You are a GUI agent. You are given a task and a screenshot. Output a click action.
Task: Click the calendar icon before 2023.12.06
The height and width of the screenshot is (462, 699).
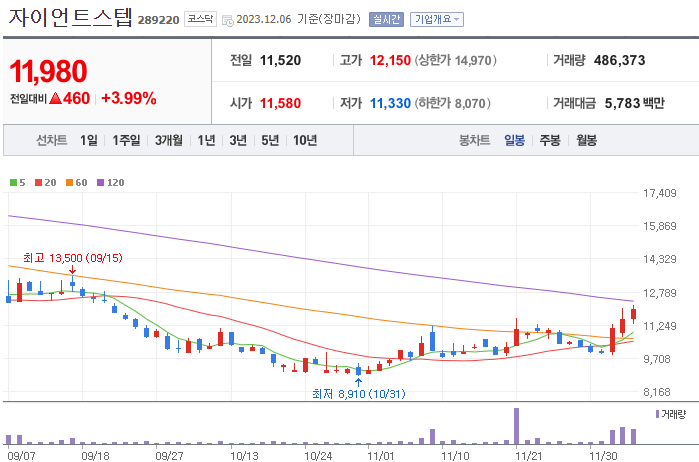click(x=227, y=21)
